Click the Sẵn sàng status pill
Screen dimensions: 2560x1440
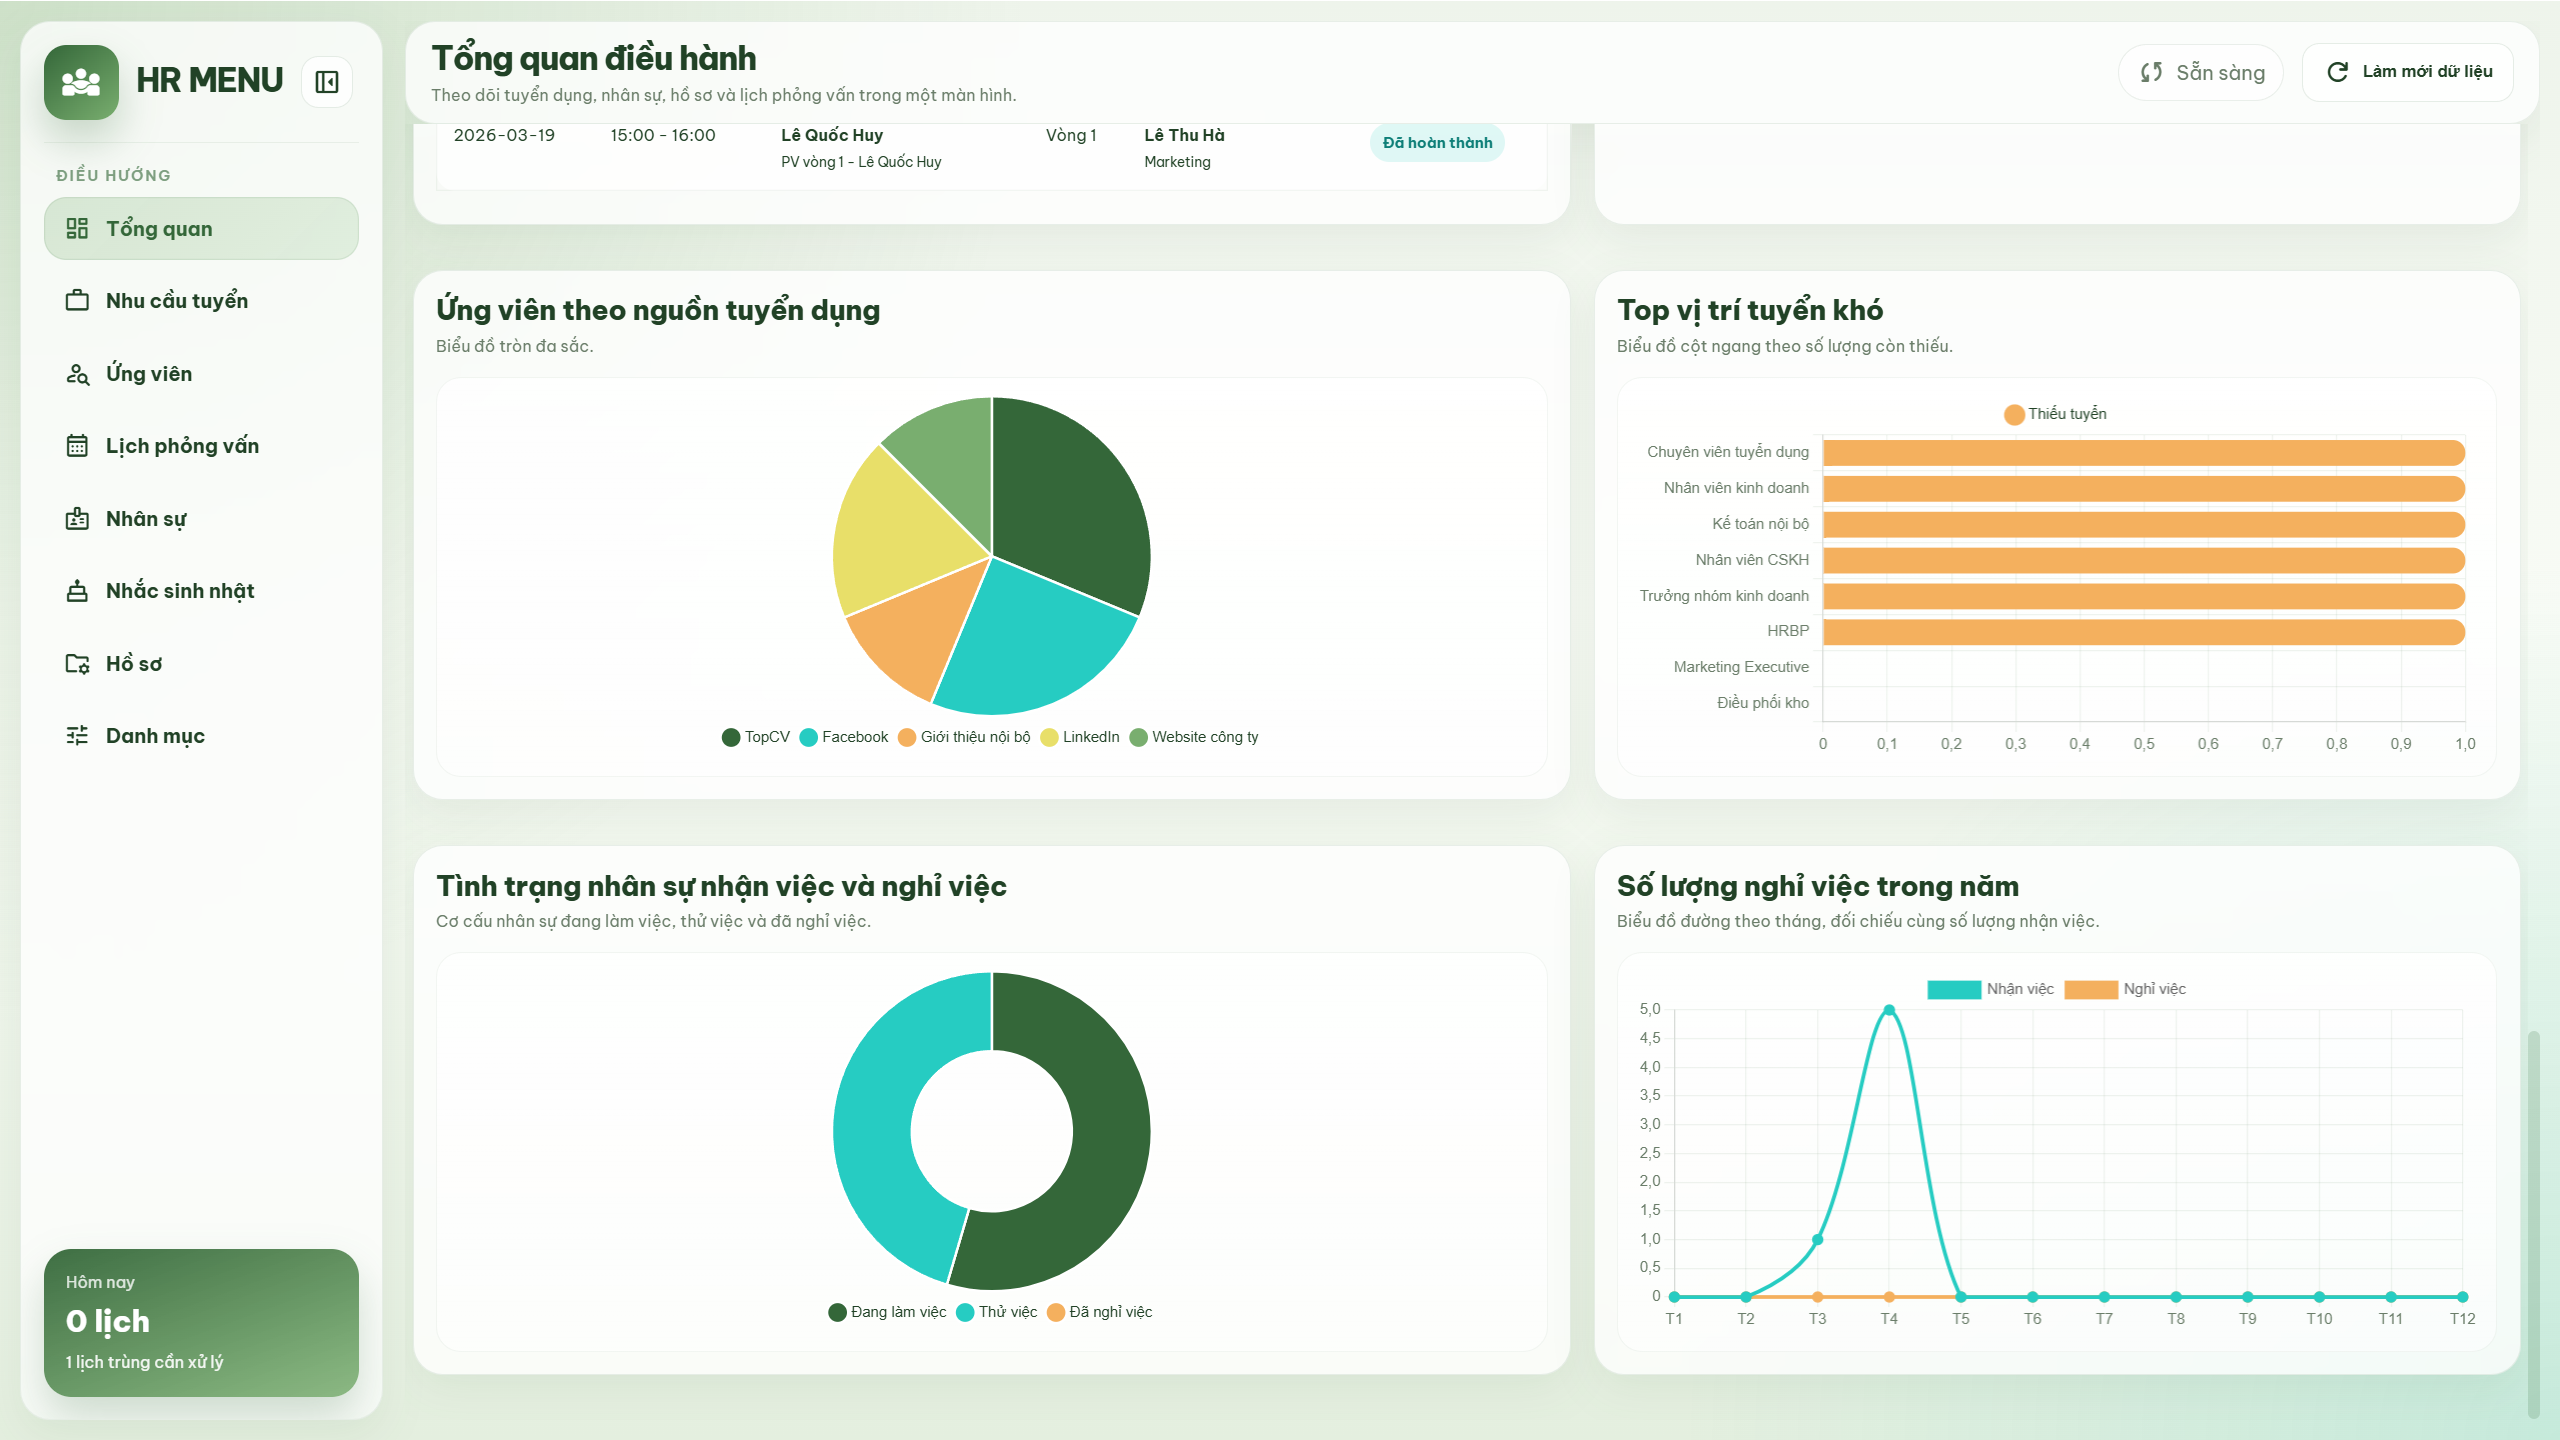click(x=2200, y=72)
